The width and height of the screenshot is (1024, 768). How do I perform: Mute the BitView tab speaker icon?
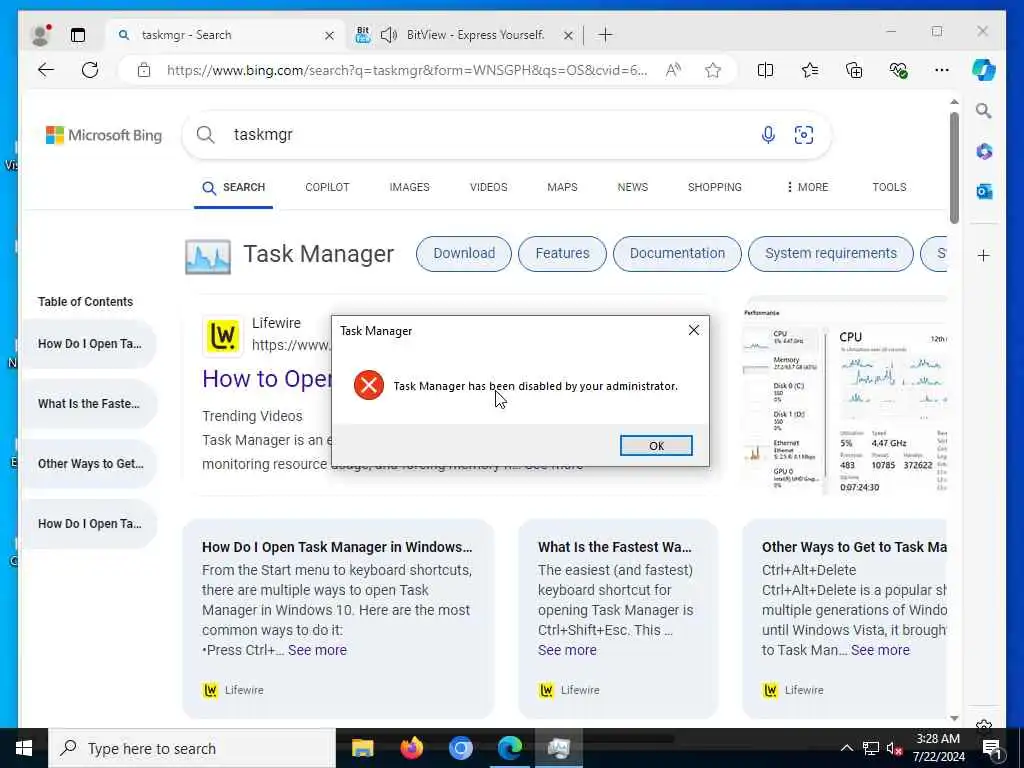pyautogui.click(x=389, y=35)
